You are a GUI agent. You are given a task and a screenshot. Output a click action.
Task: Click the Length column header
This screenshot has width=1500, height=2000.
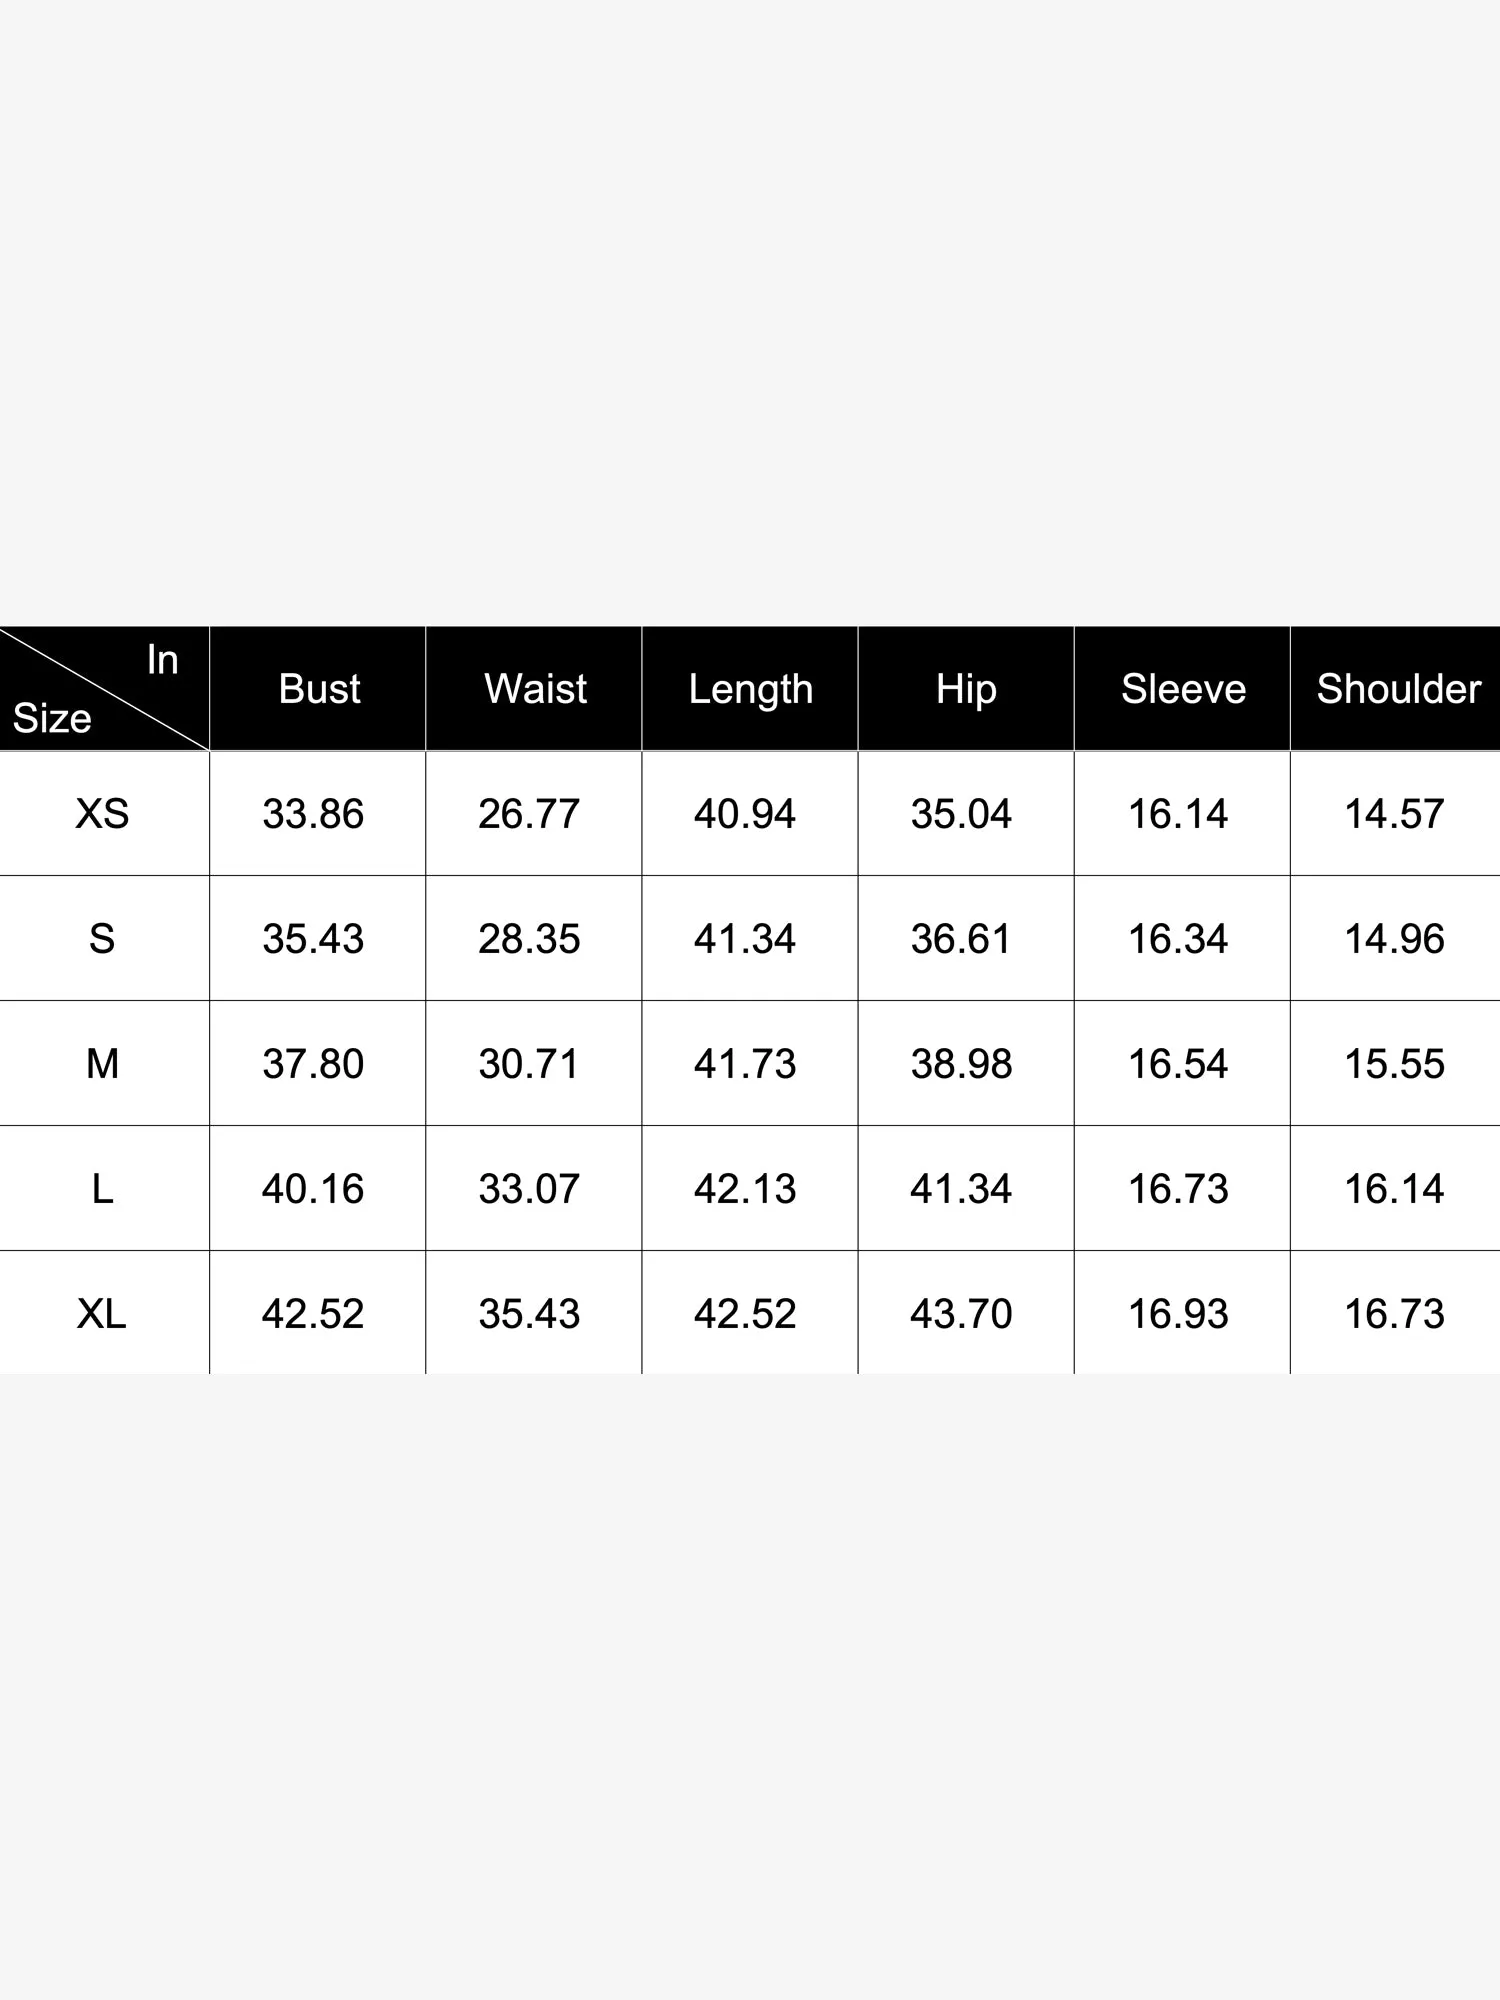click(x=750, y=689)
